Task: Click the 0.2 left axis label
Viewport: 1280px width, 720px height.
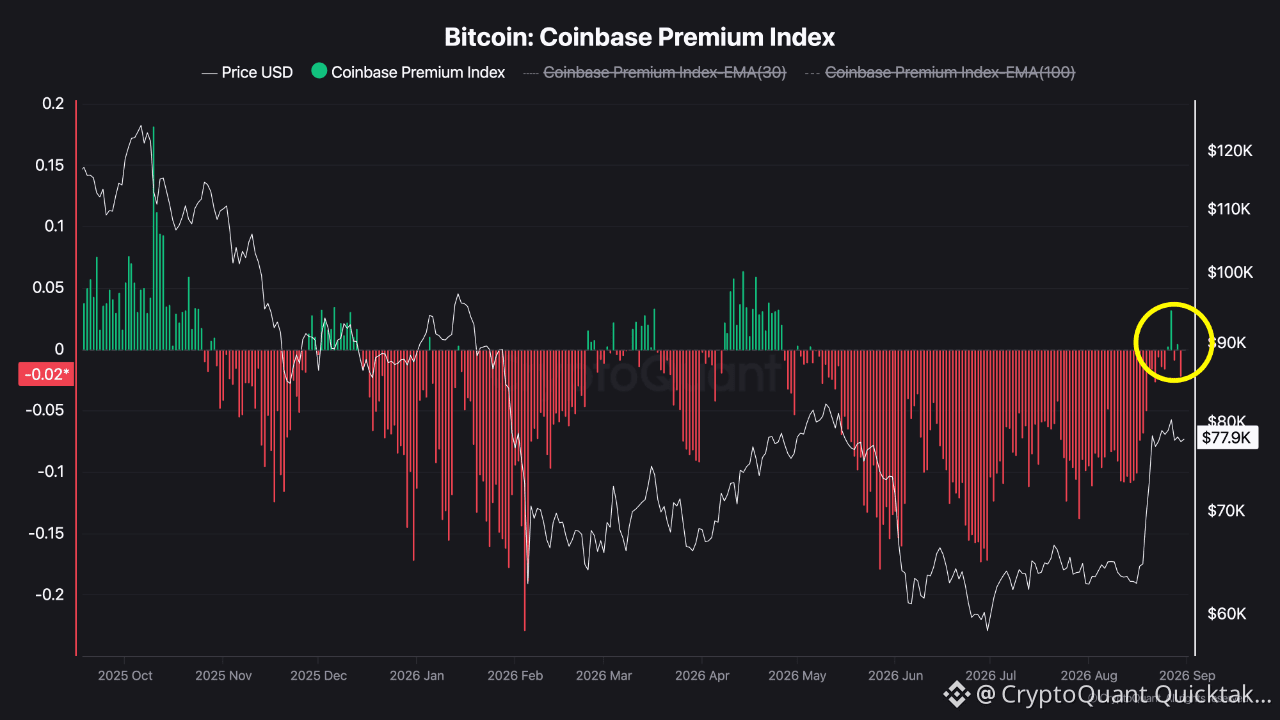Action: point(53,104)
